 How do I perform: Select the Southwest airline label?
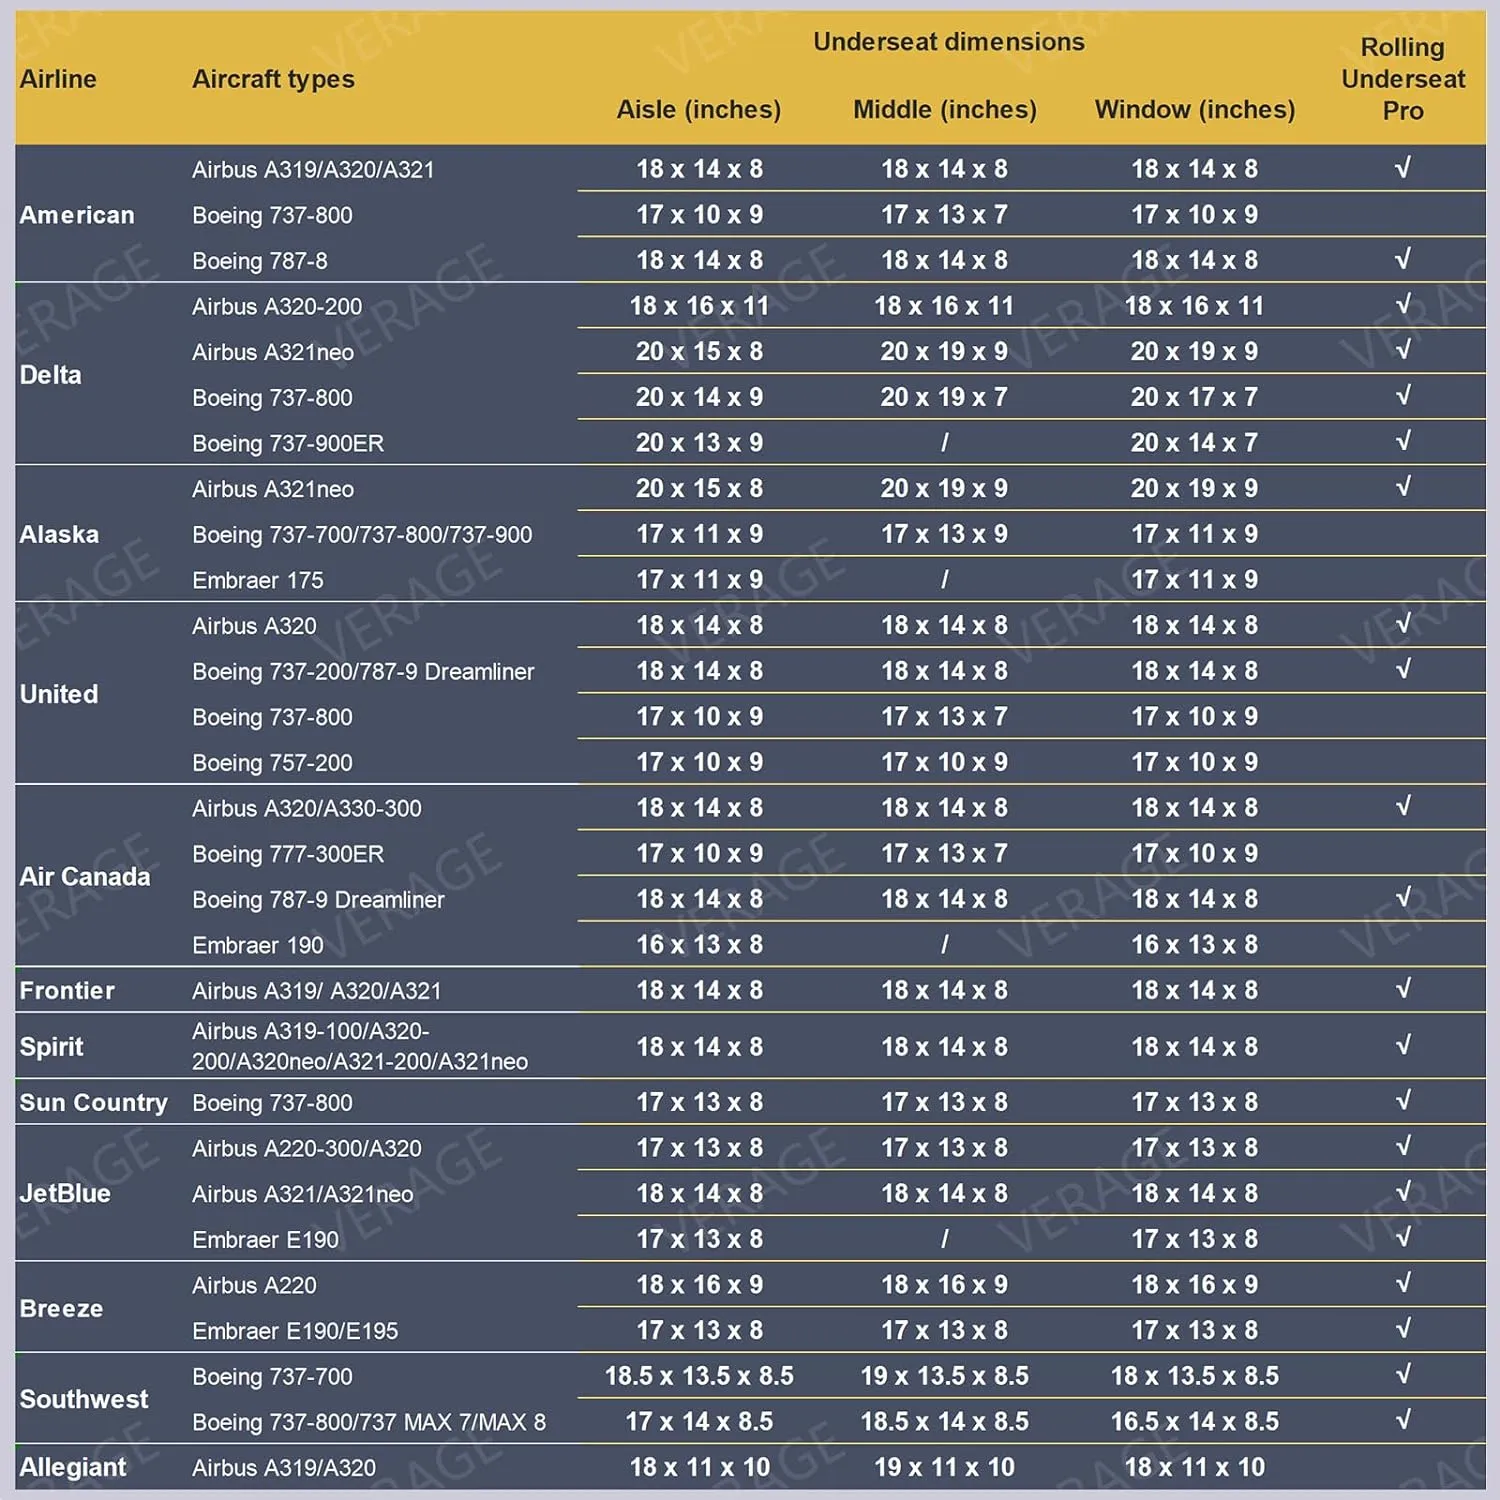click(x=84, y=1399)
